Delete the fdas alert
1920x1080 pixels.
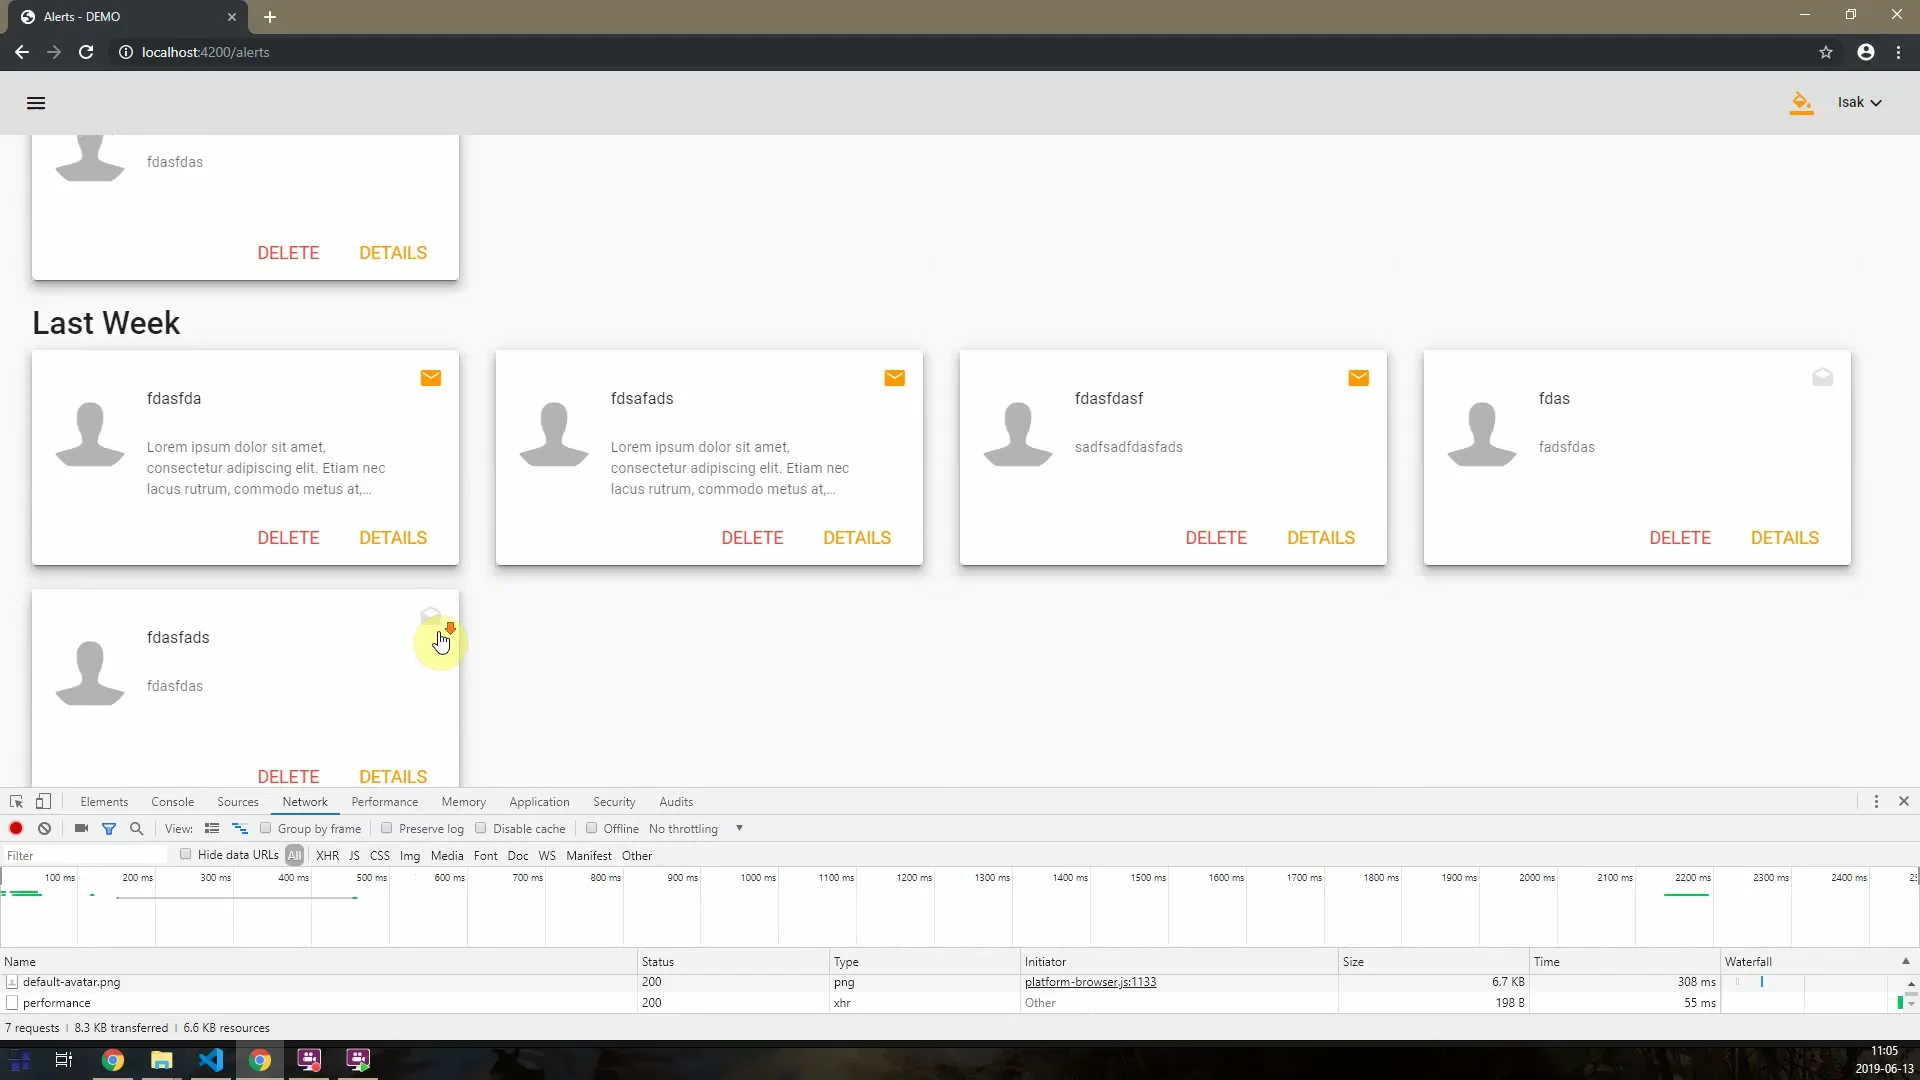point(1680,538)
